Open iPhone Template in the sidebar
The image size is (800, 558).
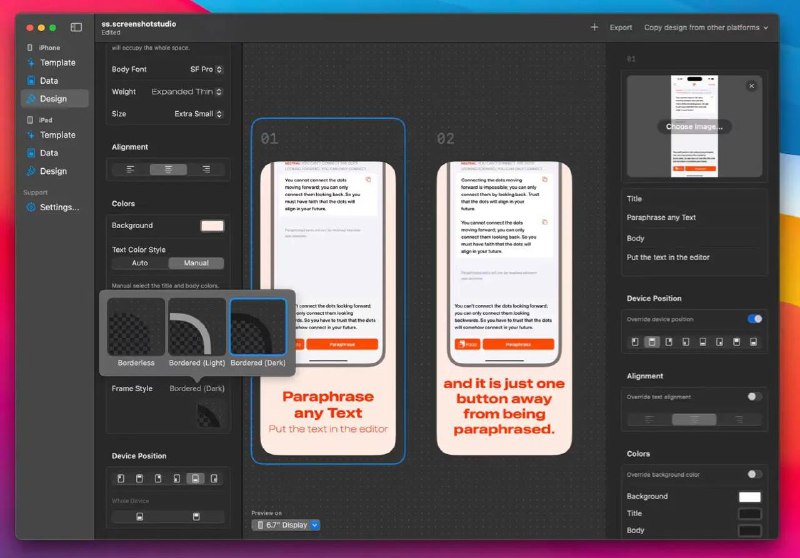click(57, 62)
